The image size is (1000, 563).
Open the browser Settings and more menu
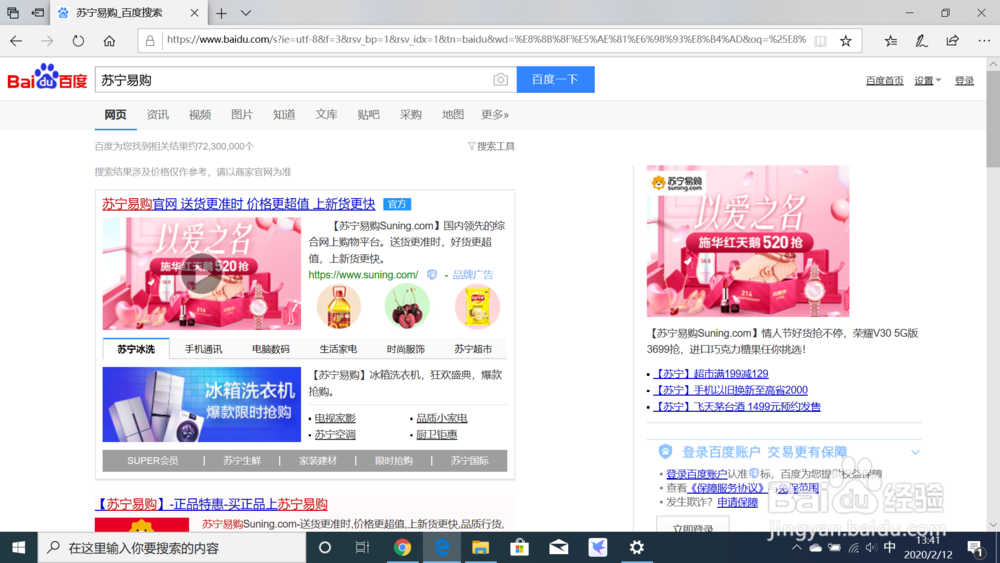[x=984, y=41]
